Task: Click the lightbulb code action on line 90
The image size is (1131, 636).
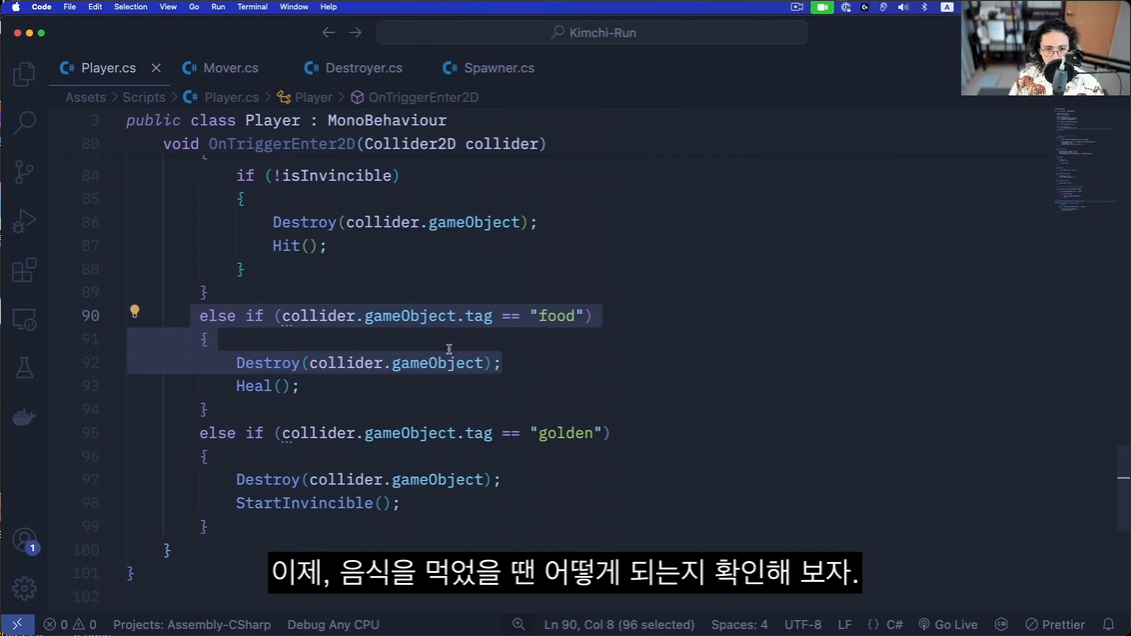Action: 134,312
